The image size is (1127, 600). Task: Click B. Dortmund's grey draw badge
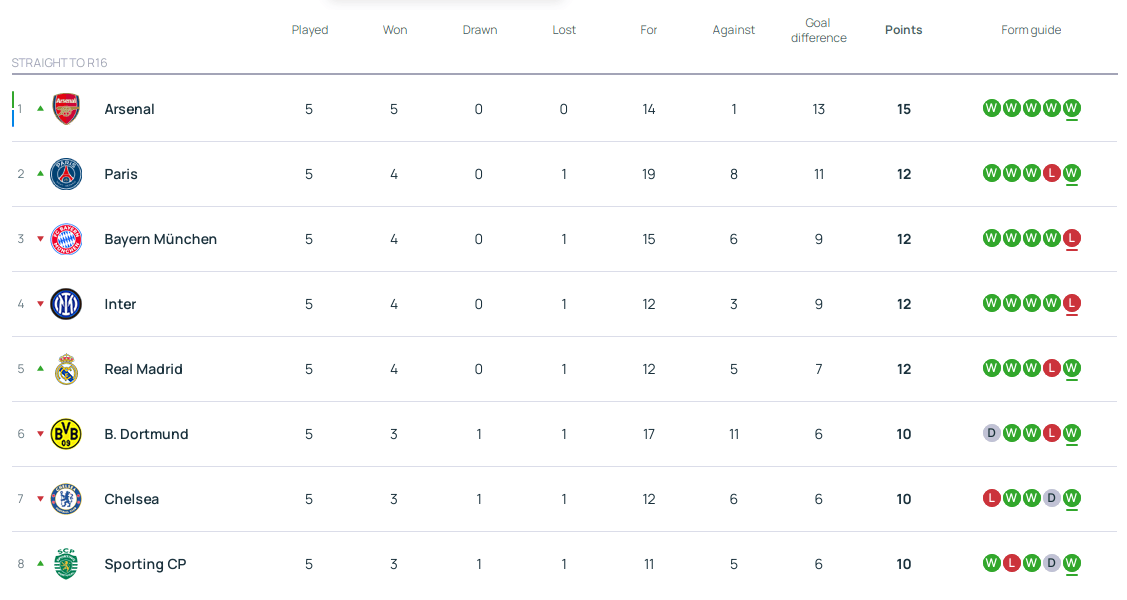[991, 433]
